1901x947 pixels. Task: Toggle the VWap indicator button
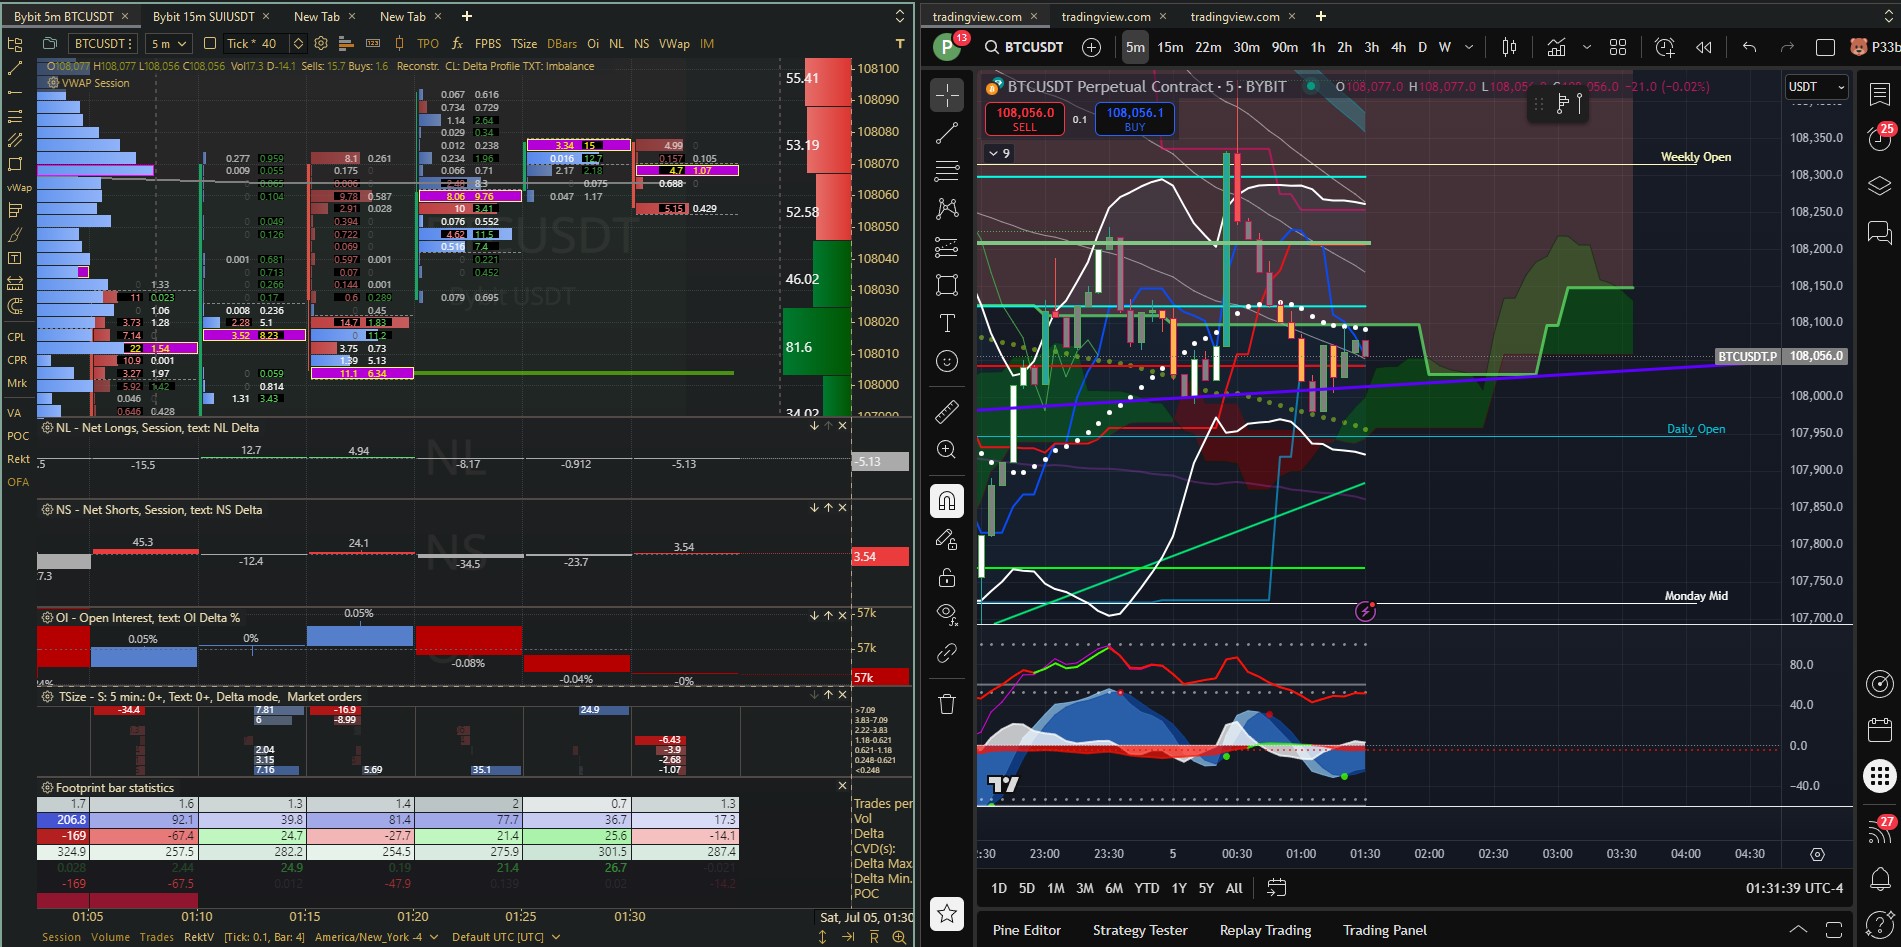674,44
